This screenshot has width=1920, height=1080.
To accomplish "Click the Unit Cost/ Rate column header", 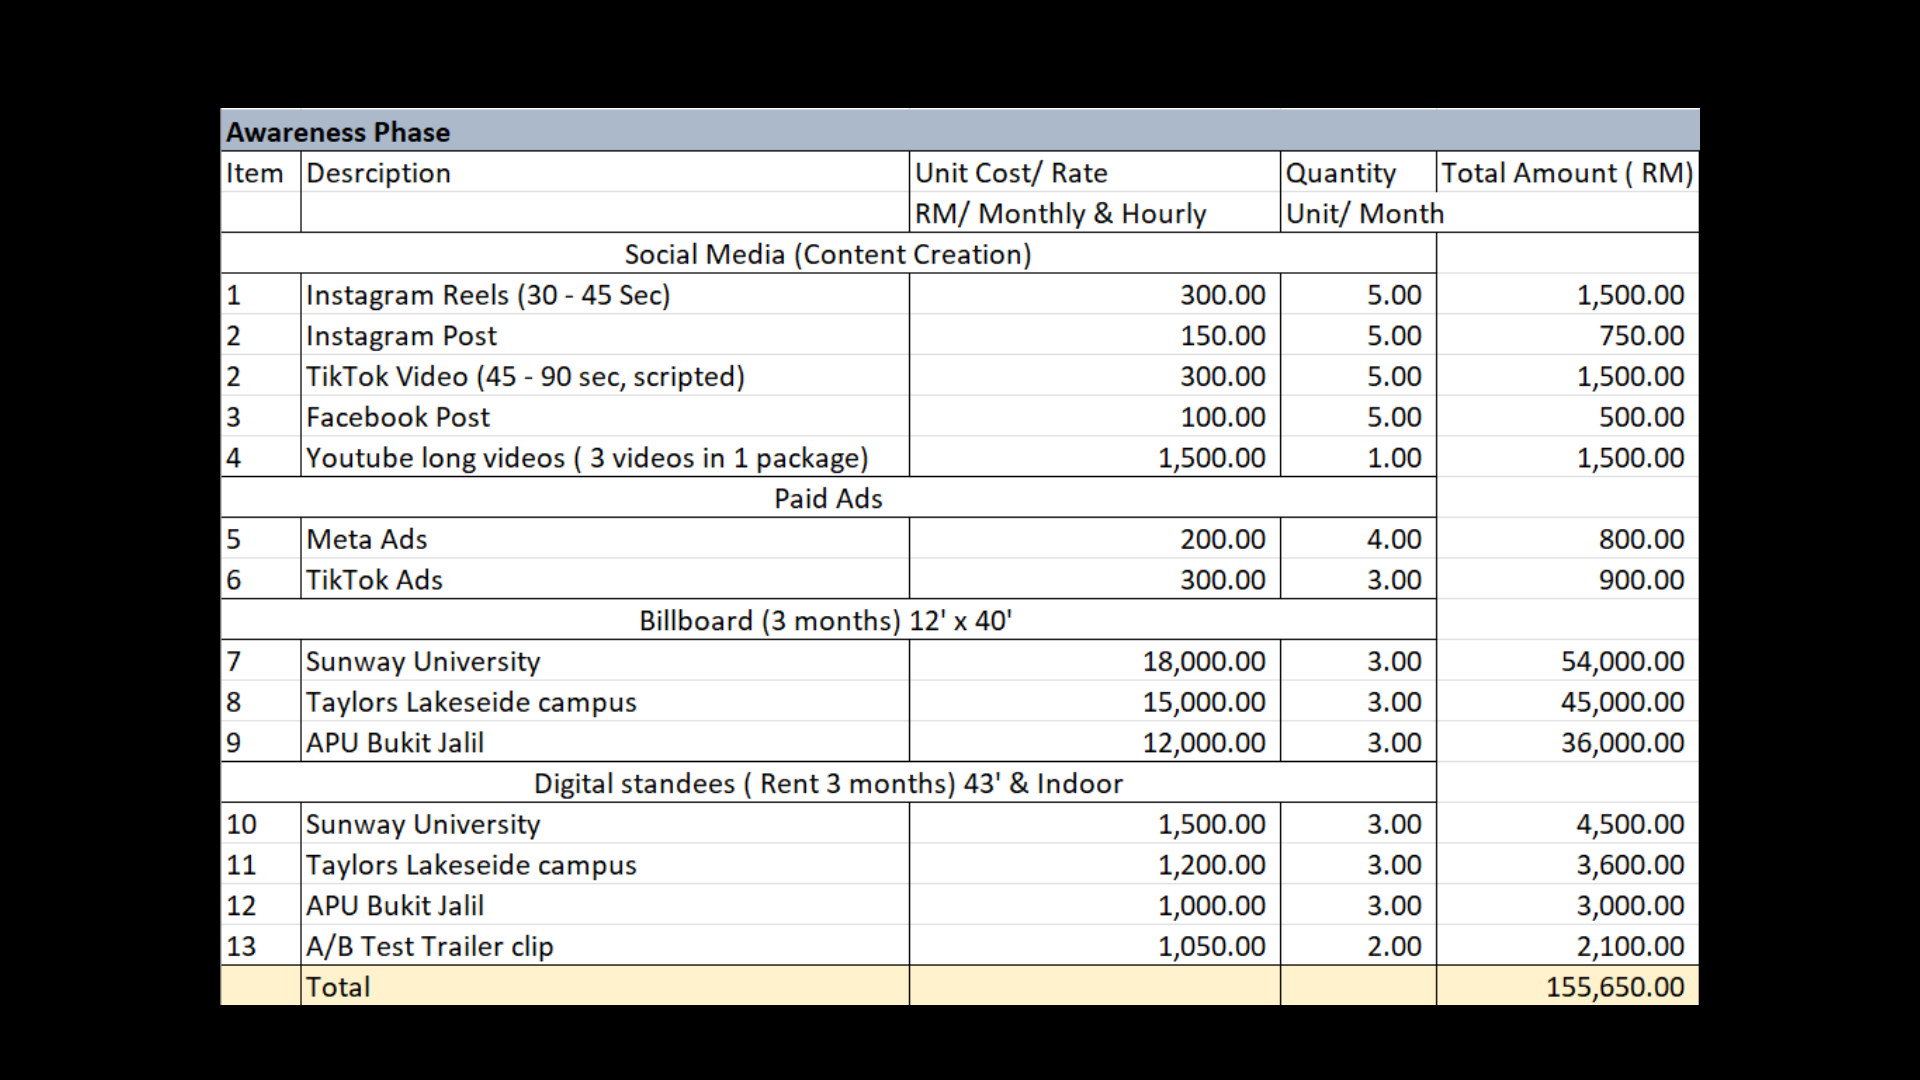I will (1095, 173).
